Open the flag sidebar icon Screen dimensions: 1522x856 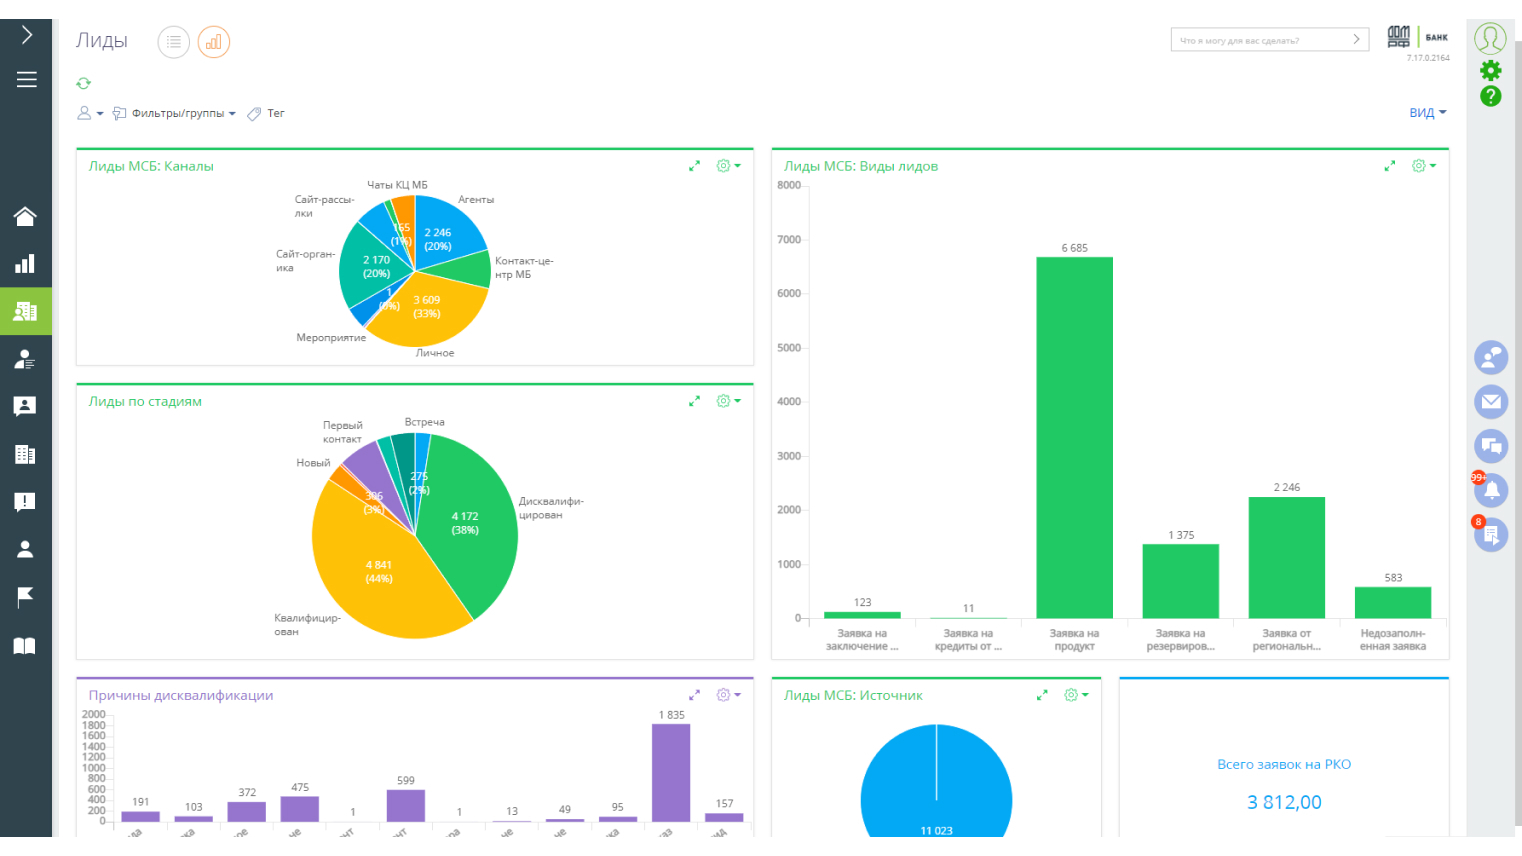pos(25,597)
